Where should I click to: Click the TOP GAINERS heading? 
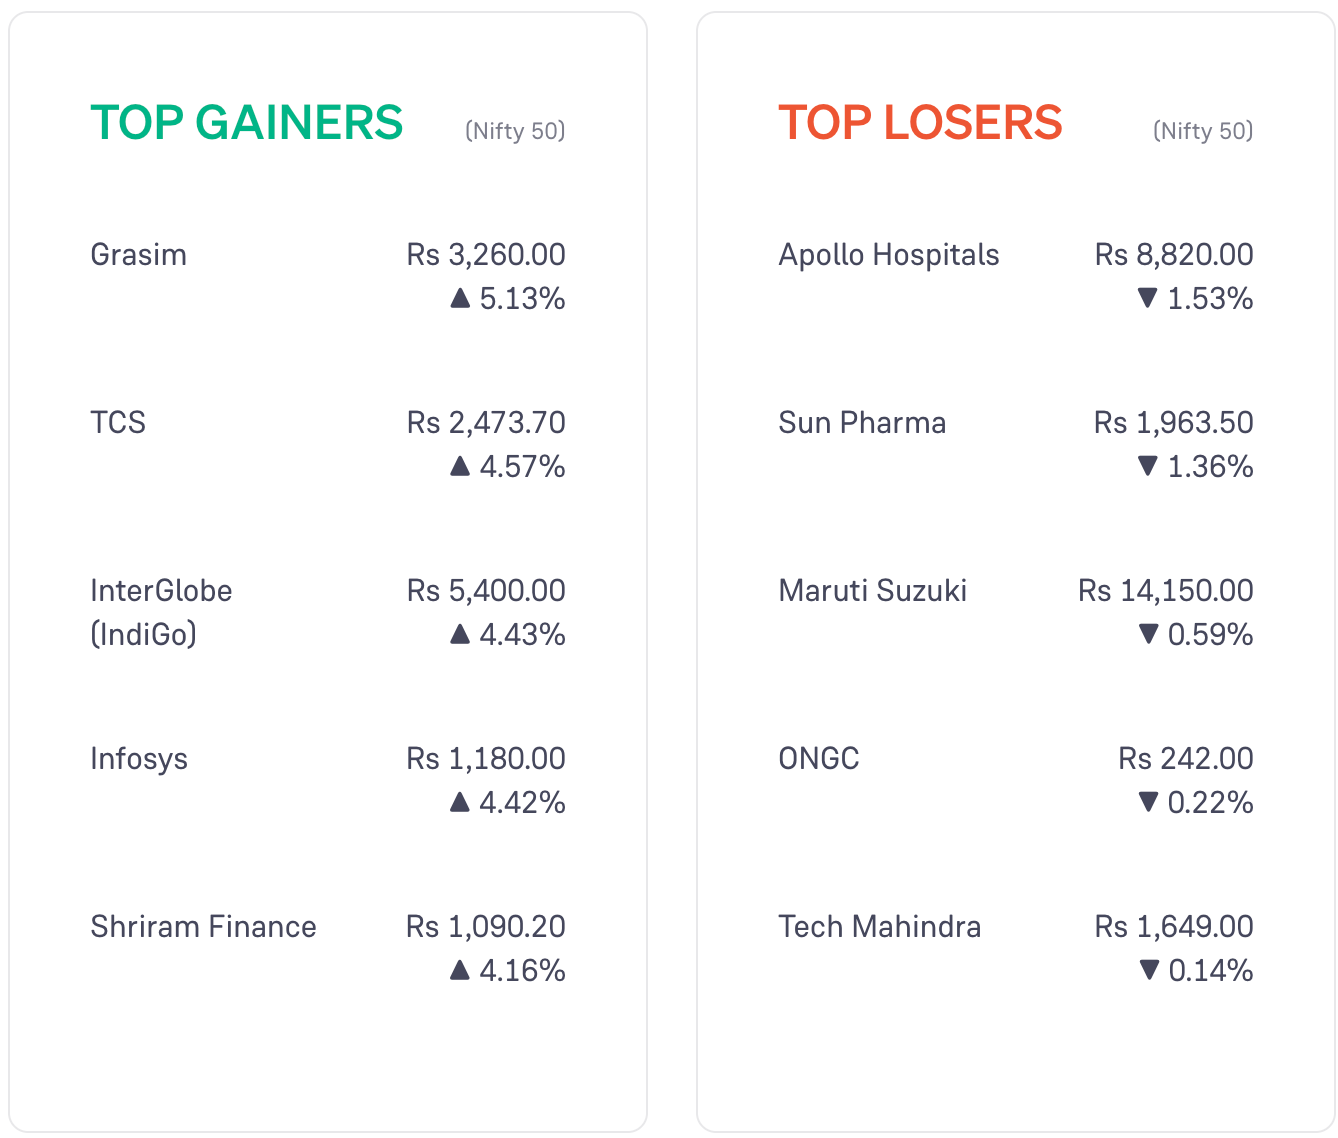247,123
